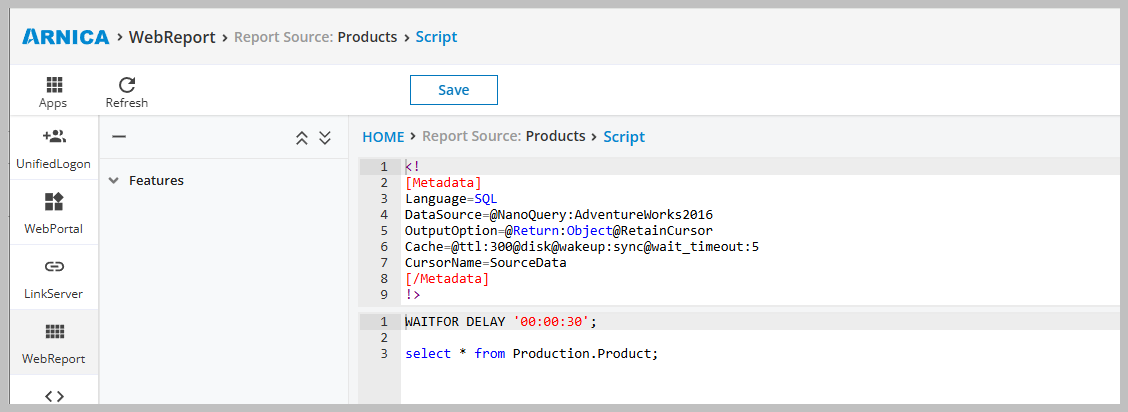
Task: Collapse all tree sections with double up chevron
Action: click(302, 138)
